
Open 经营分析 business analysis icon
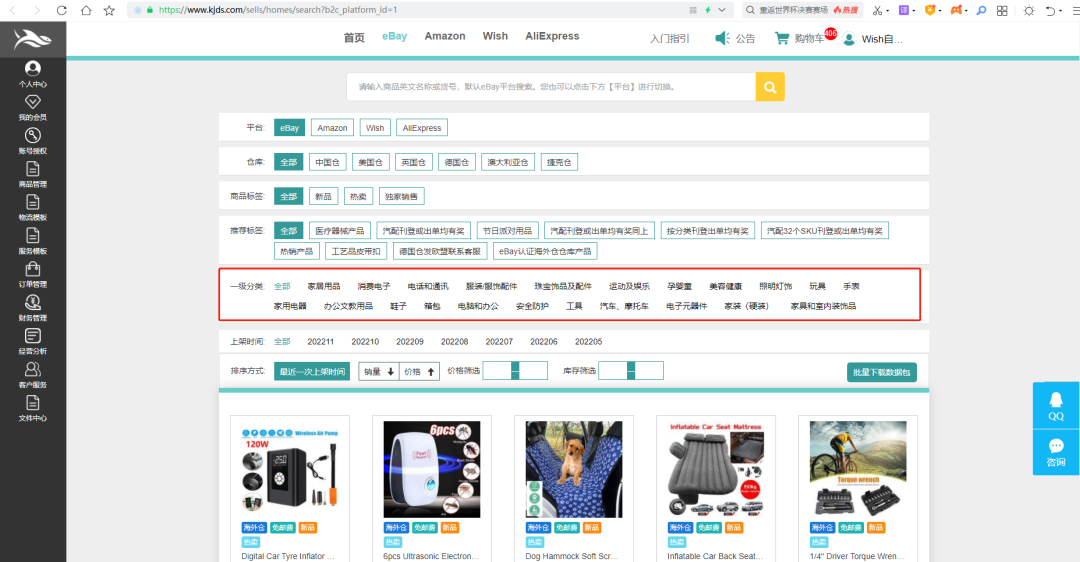(32, 335)
